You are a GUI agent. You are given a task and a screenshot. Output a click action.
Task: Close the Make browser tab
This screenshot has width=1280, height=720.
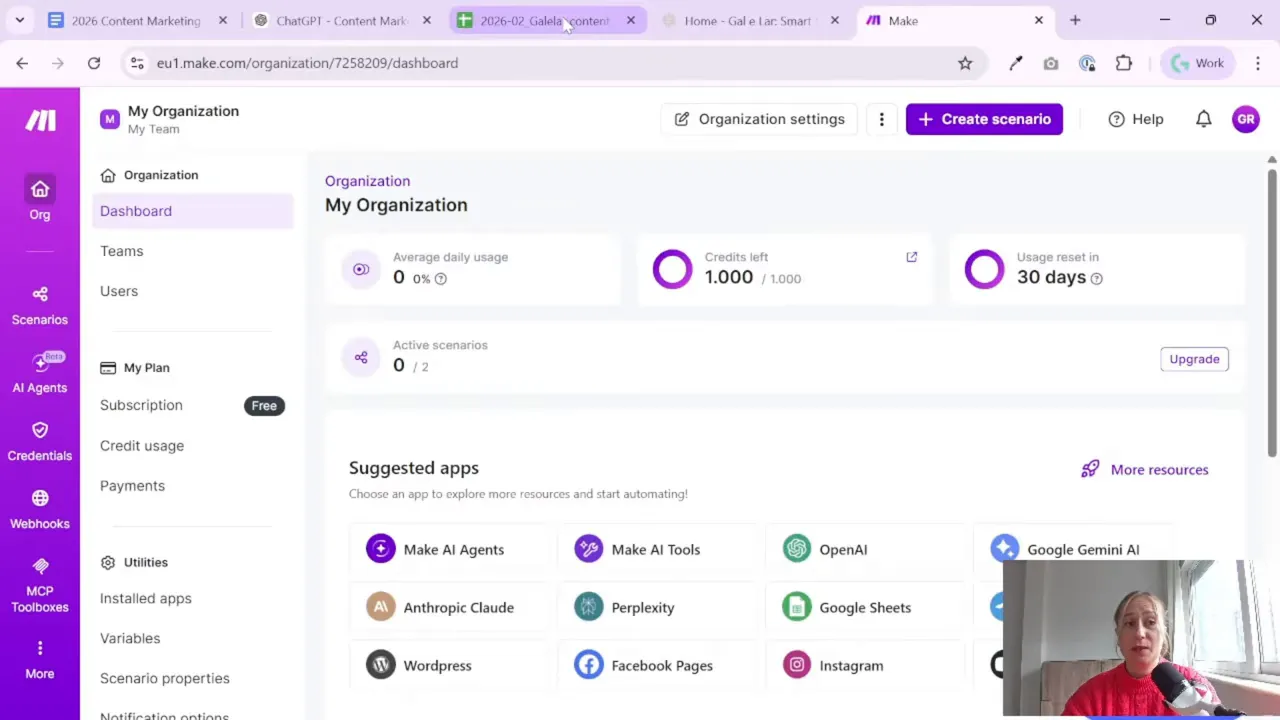1039,20
